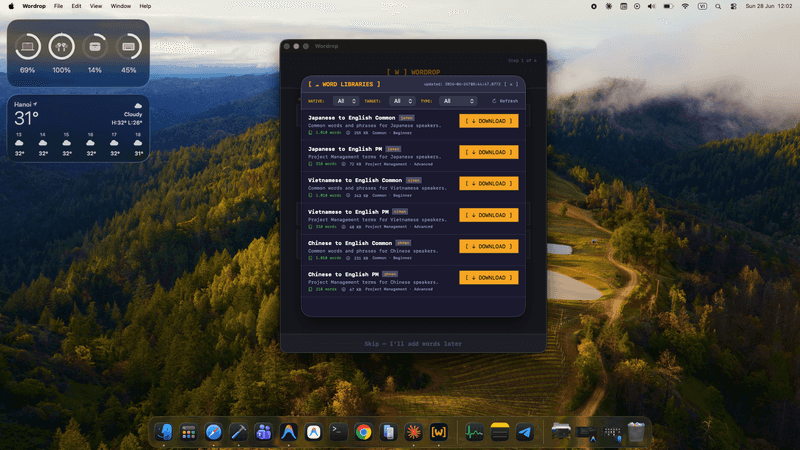Image resolution: width=800 pixels, height=450 pixels.
Task: Open Terminal from the Dock
Action: point(338,432)
